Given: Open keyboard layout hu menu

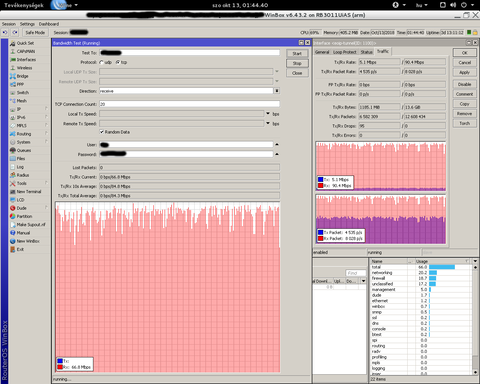Looking at the screenshot, I should coord(421,5).
